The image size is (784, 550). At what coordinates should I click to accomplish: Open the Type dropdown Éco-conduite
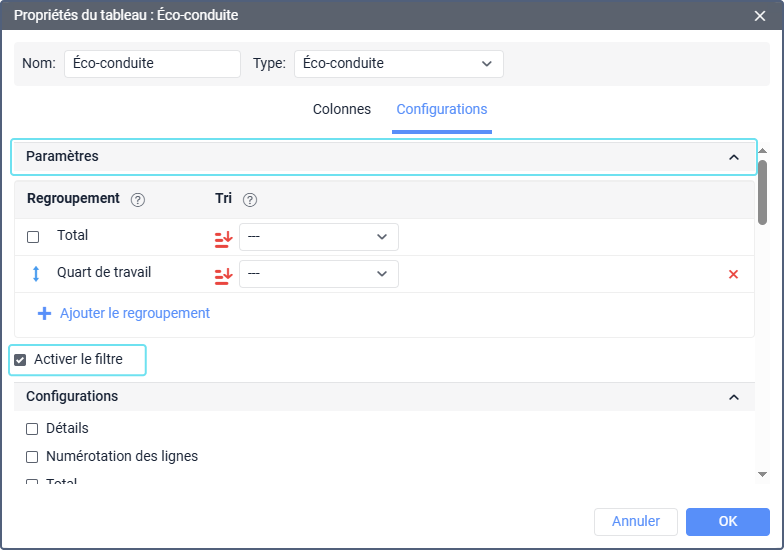(x=398, y=64)
